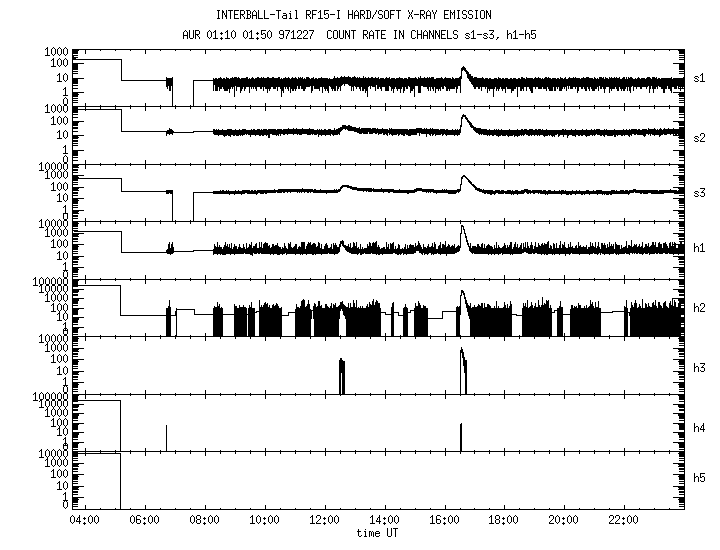The image size is (720, 550).
Task: Select the 20:00 time axis label
Action: pos(563,520)
